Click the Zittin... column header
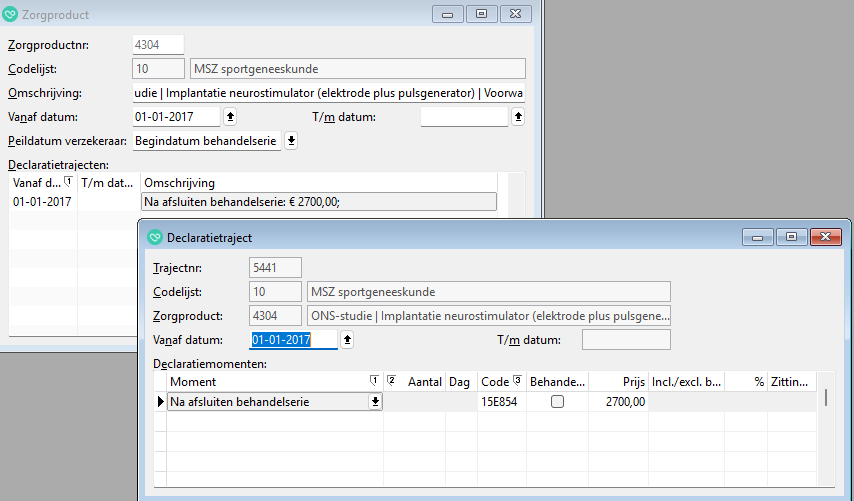 tap(792, 382)
